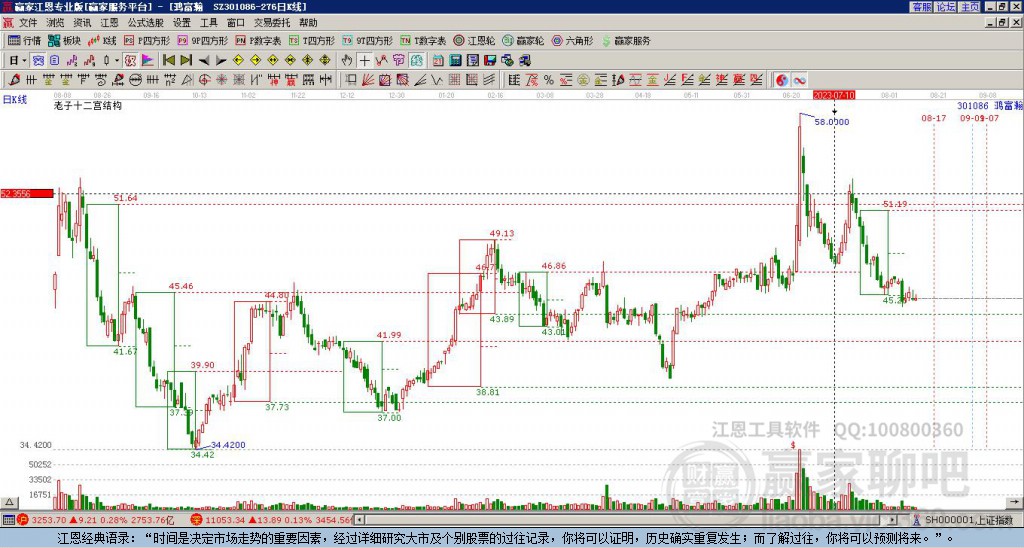Open the 工具 menu

208,23
